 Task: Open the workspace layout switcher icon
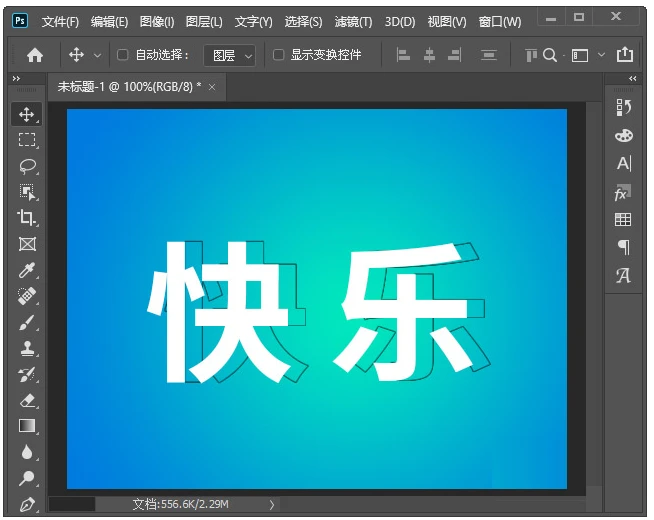pyautogui.click(x=580, y=55)
